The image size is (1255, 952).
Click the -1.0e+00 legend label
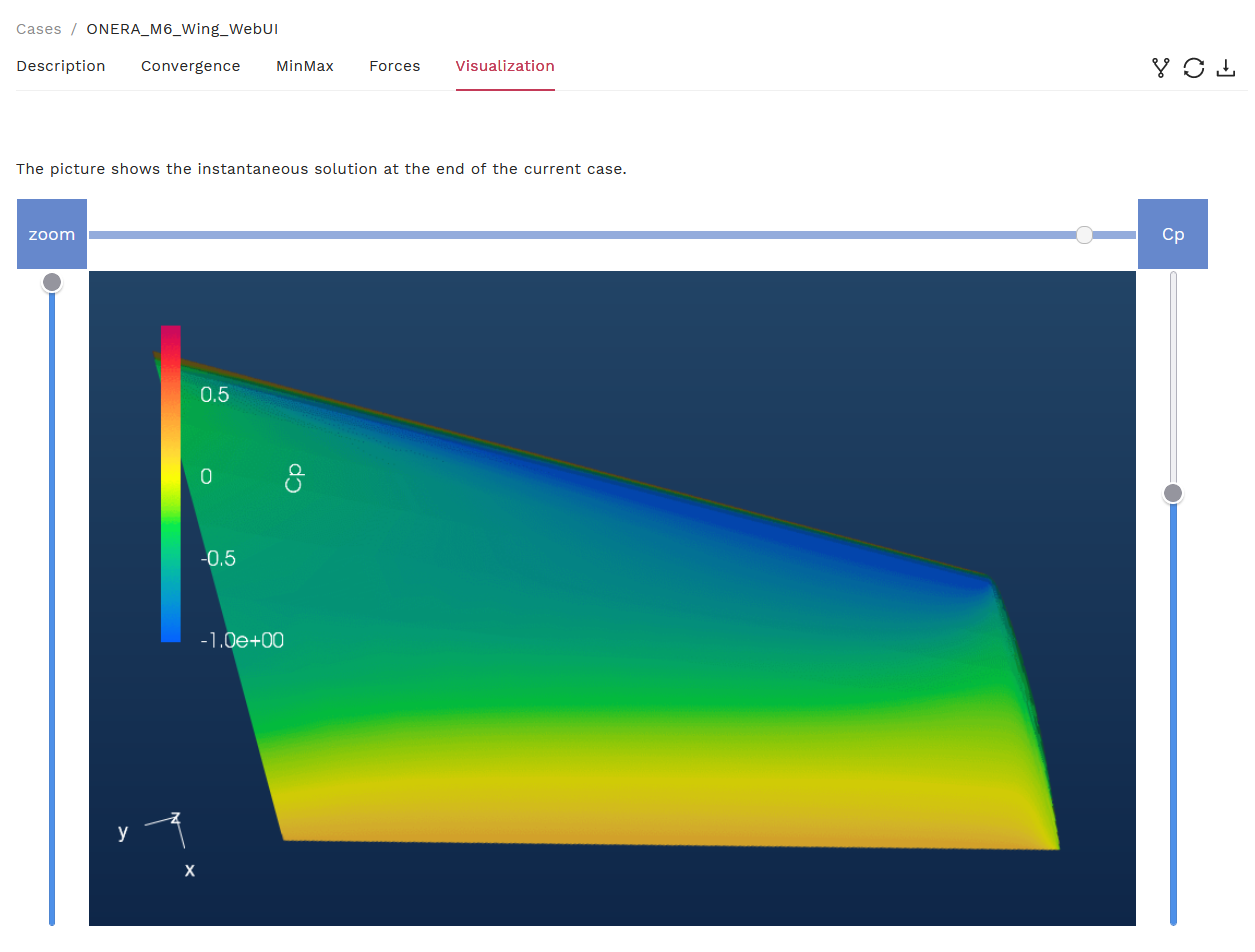click(x=242, y=640)
